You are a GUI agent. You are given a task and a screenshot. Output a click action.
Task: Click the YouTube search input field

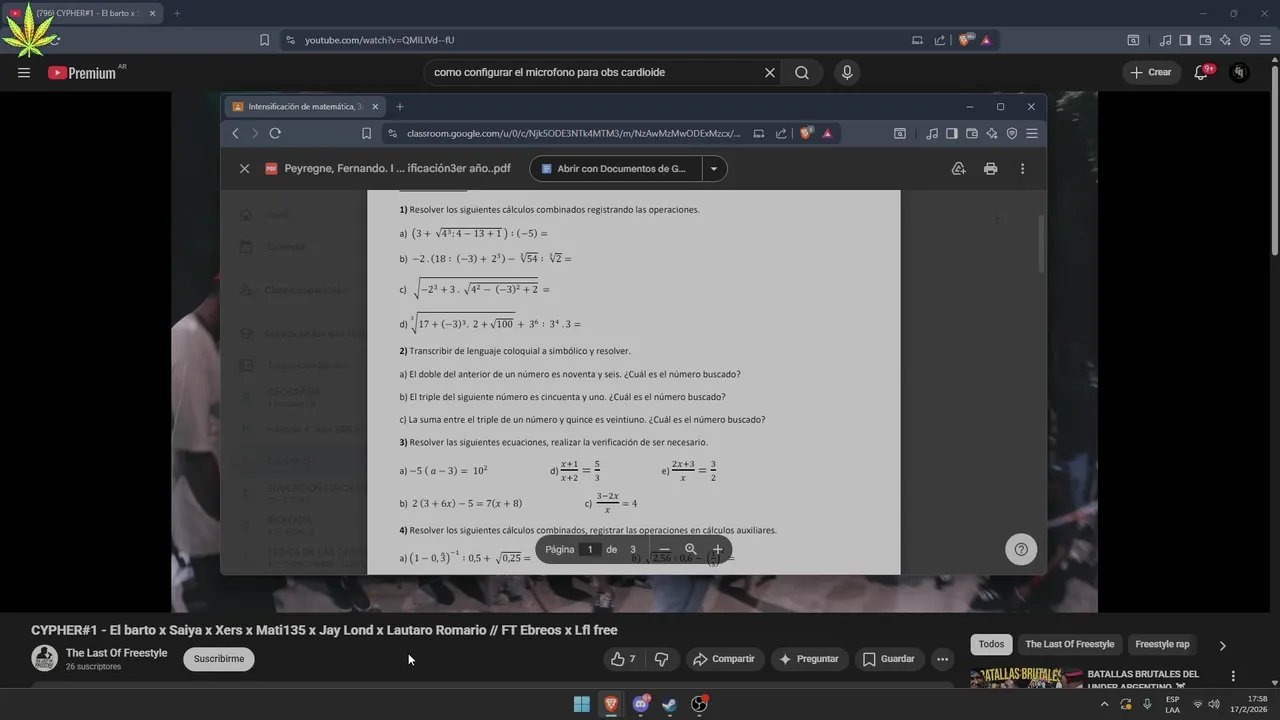(595, 72)
